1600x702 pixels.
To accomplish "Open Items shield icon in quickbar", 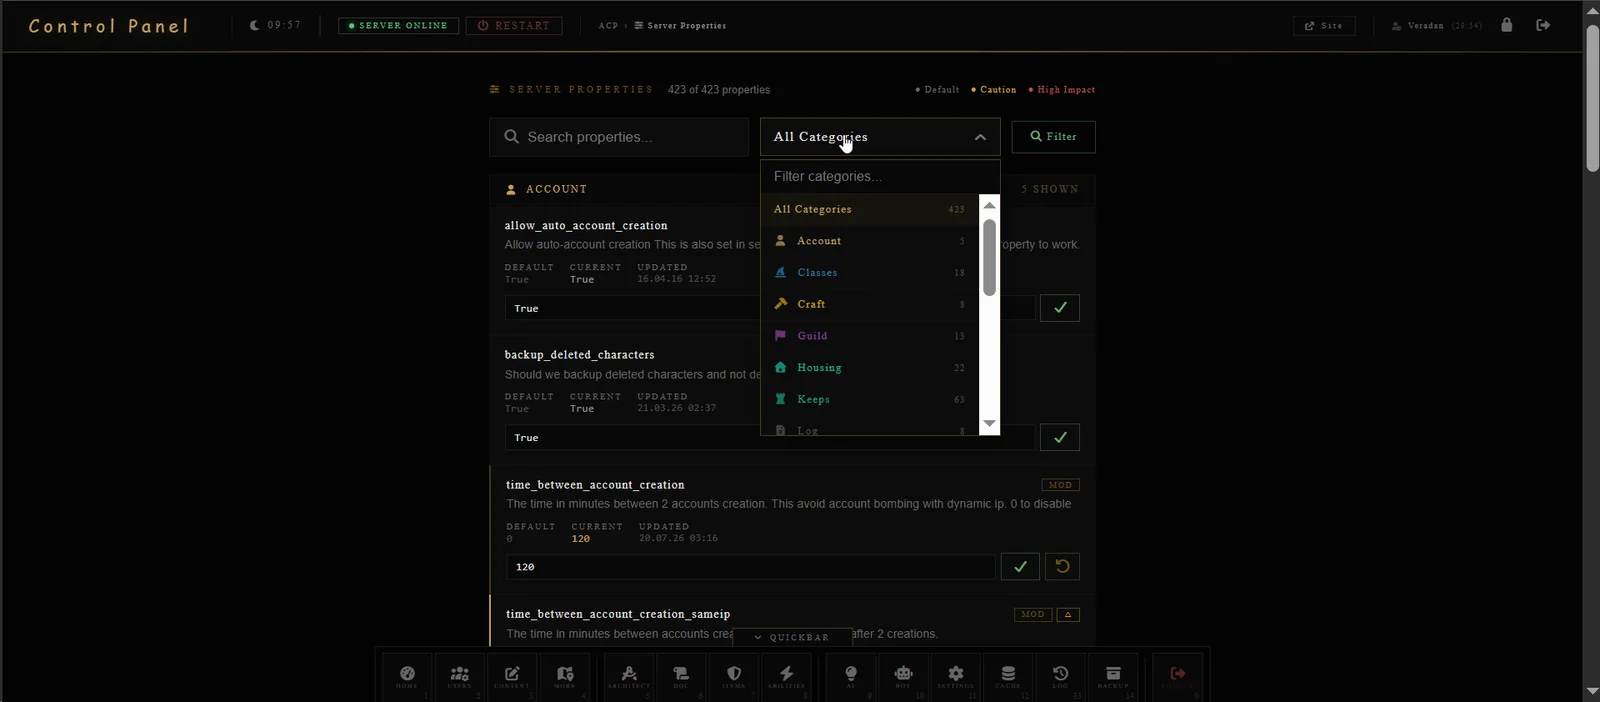I will point(734,677).
